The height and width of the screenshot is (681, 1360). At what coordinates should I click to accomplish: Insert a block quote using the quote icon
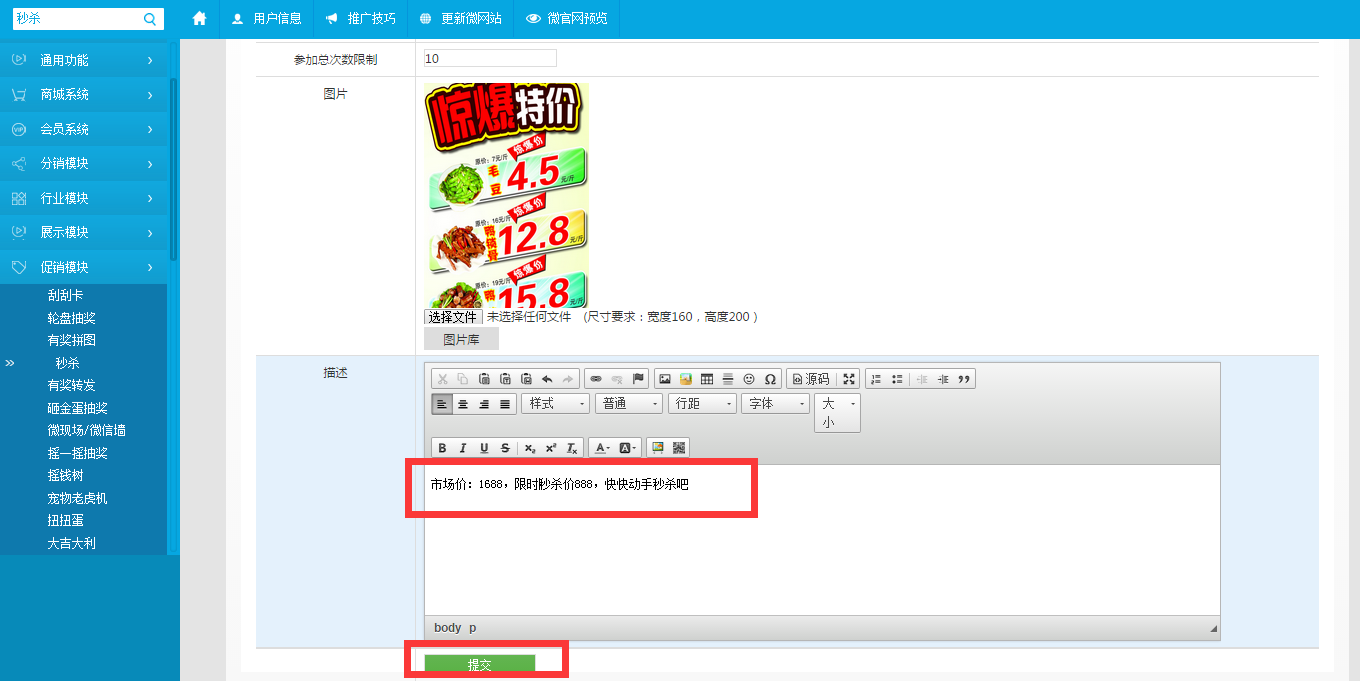point(964,379)
